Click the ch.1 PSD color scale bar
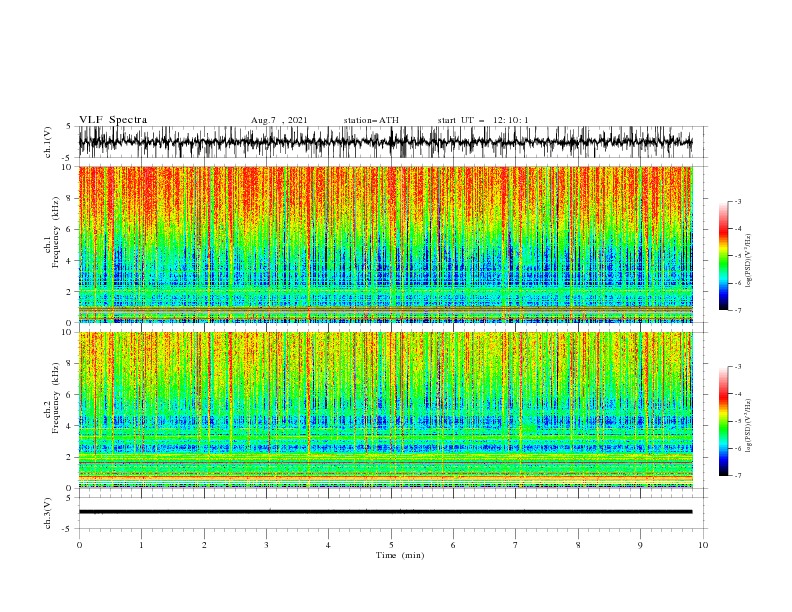The width and height of the screenshot is (792, 612). click(x=724, y=256)
